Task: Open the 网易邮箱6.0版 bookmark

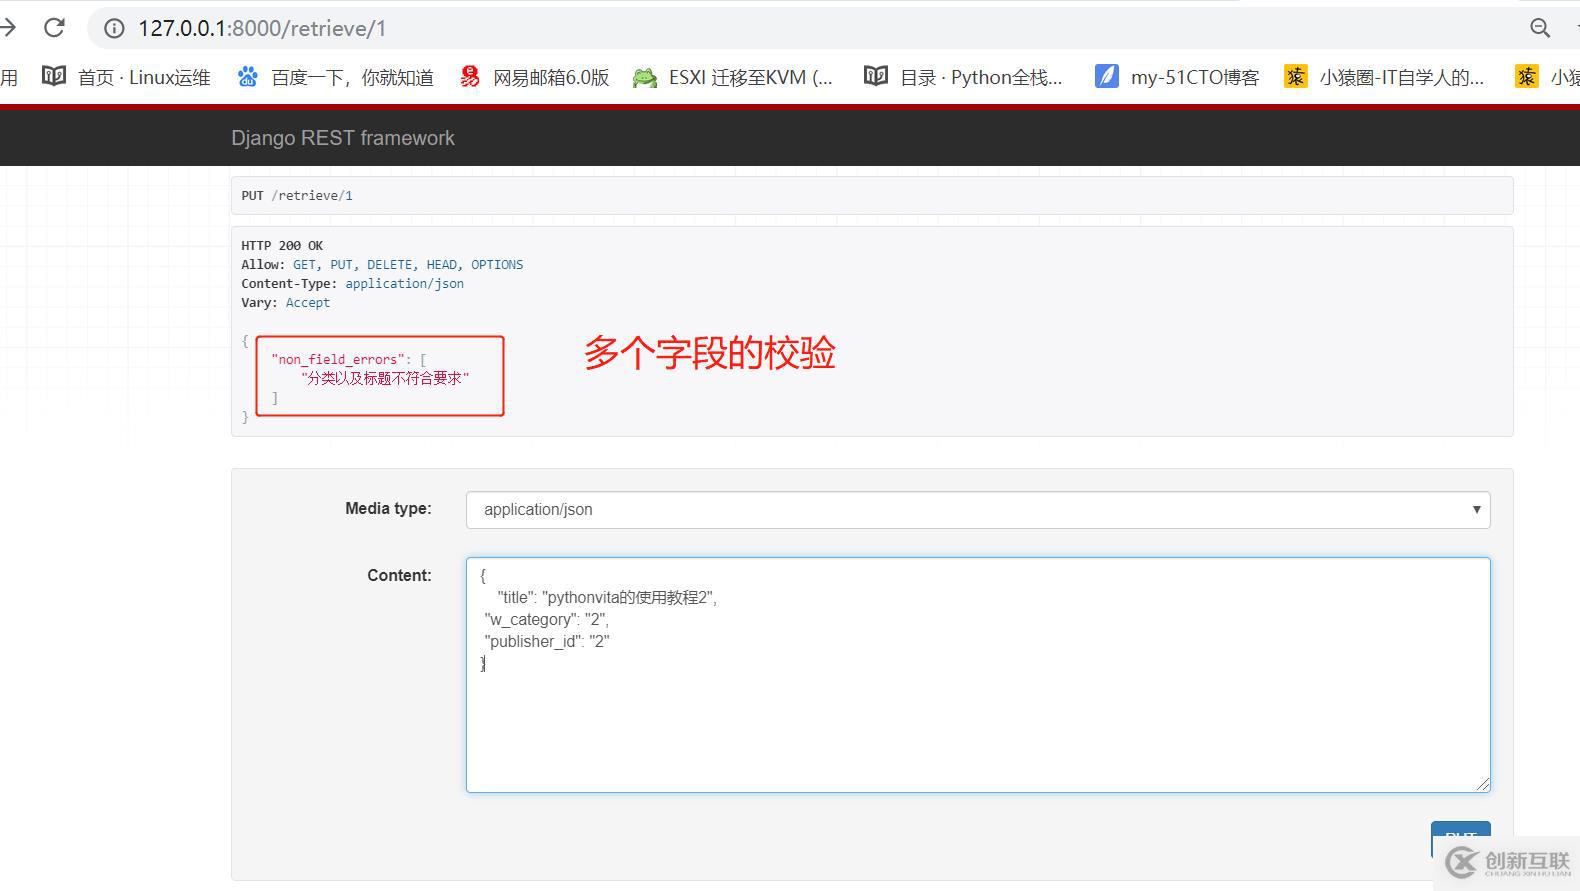Action: 534,77
